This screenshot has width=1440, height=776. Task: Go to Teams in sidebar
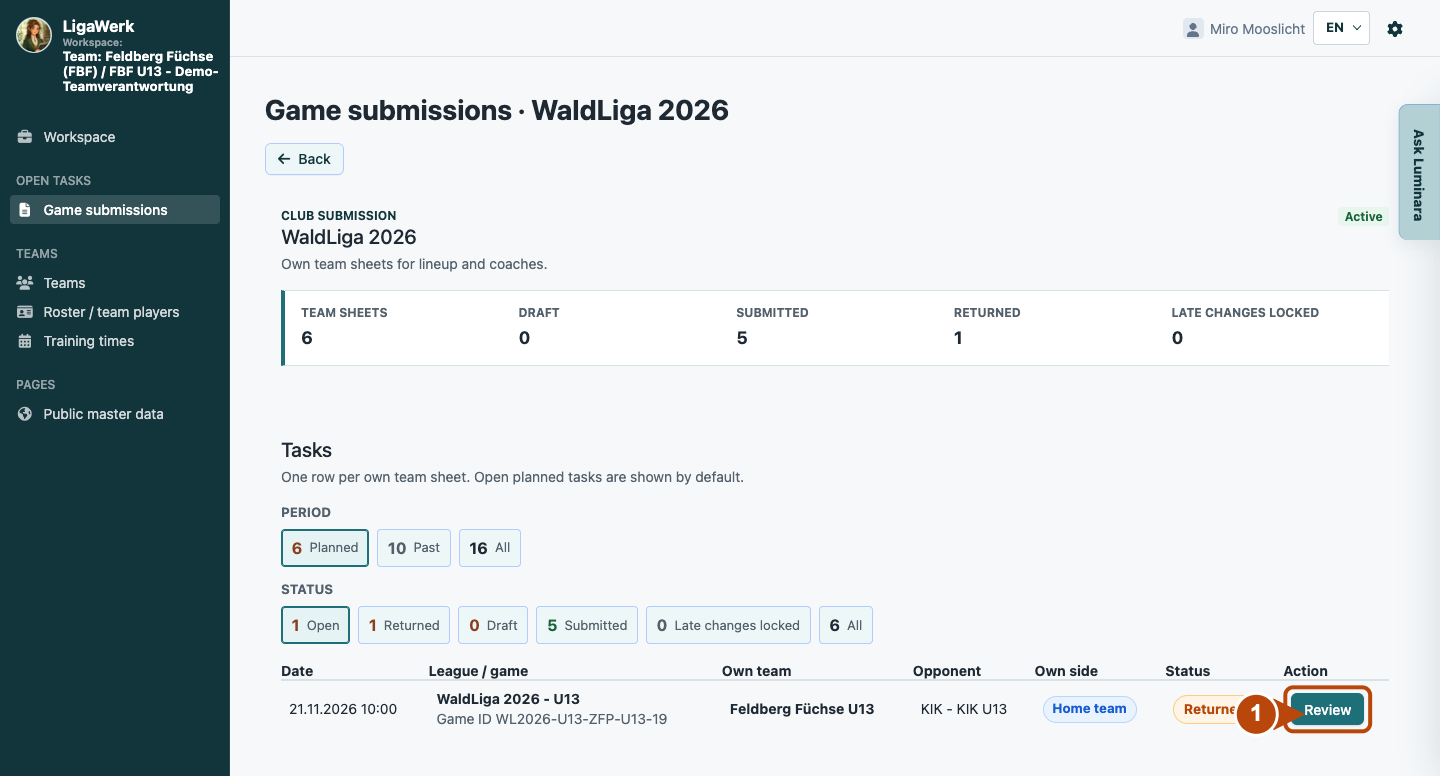115,283
